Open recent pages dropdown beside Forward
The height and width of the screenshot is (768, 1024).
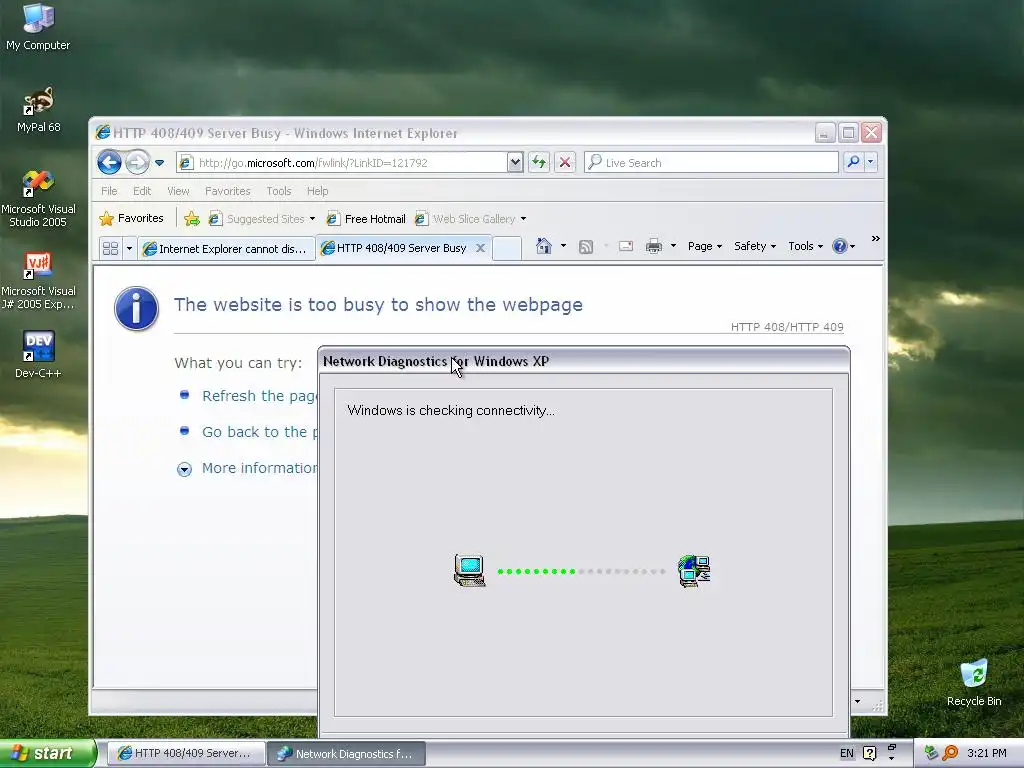[x=159, y=163]
